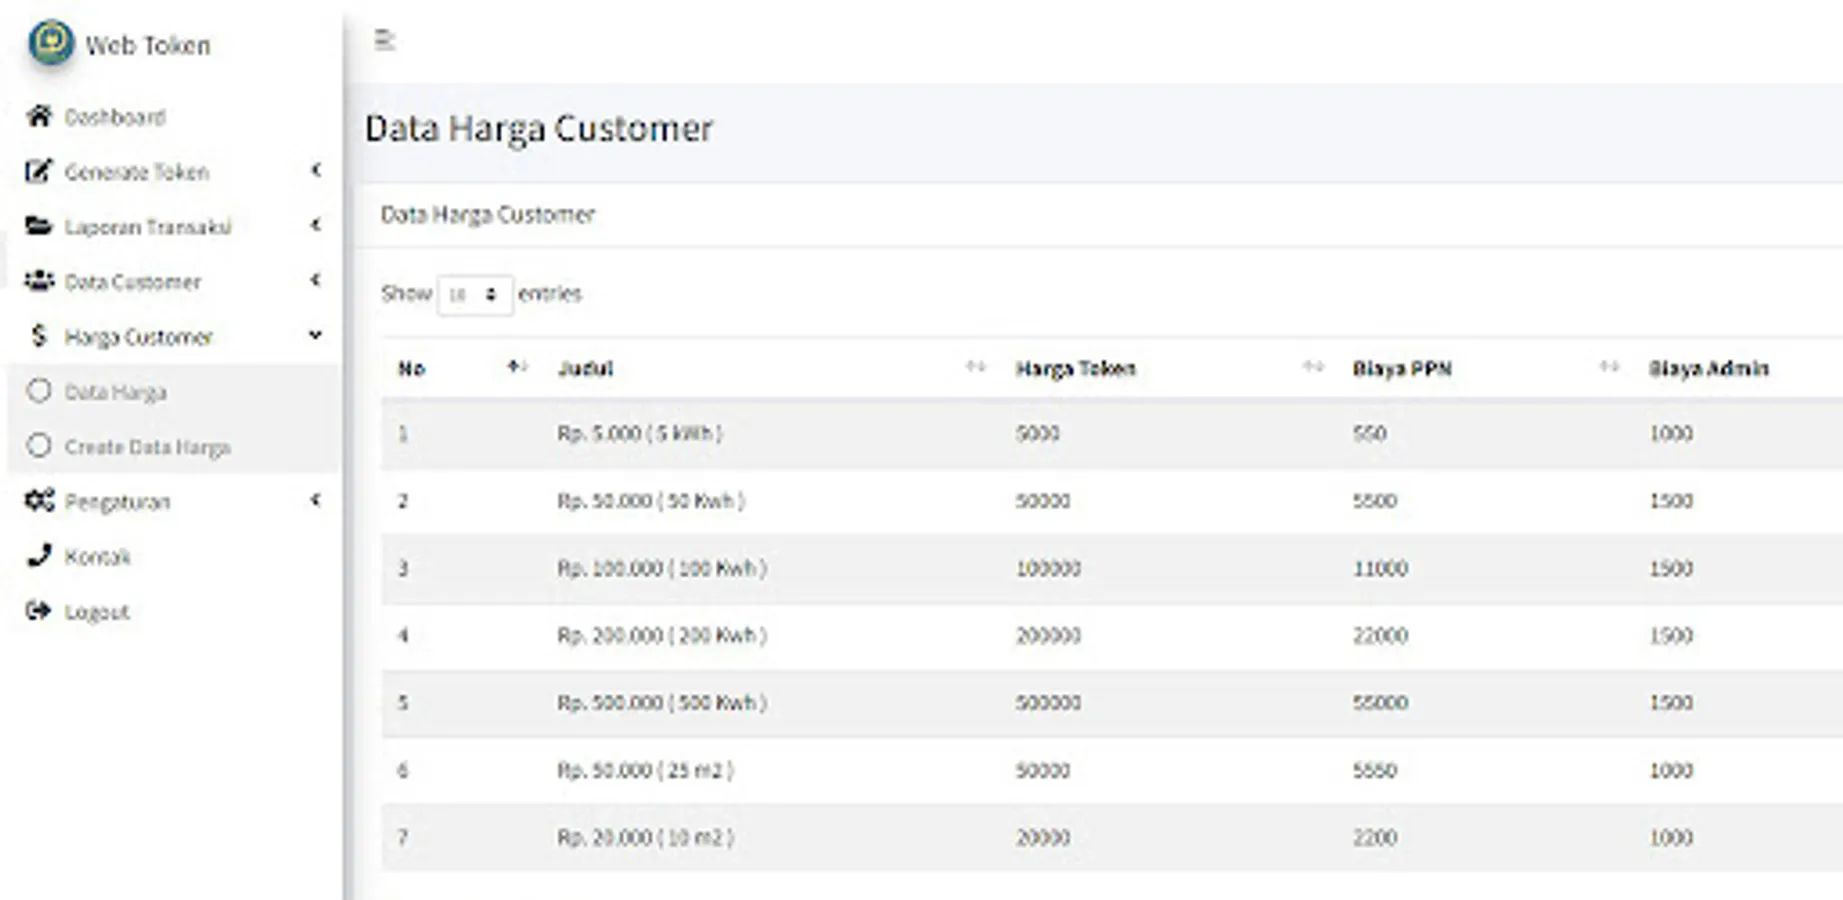Screen dimensions: 1843x900
Task: Click the Harga Customer dollar icon
Action: click(39, 336)
